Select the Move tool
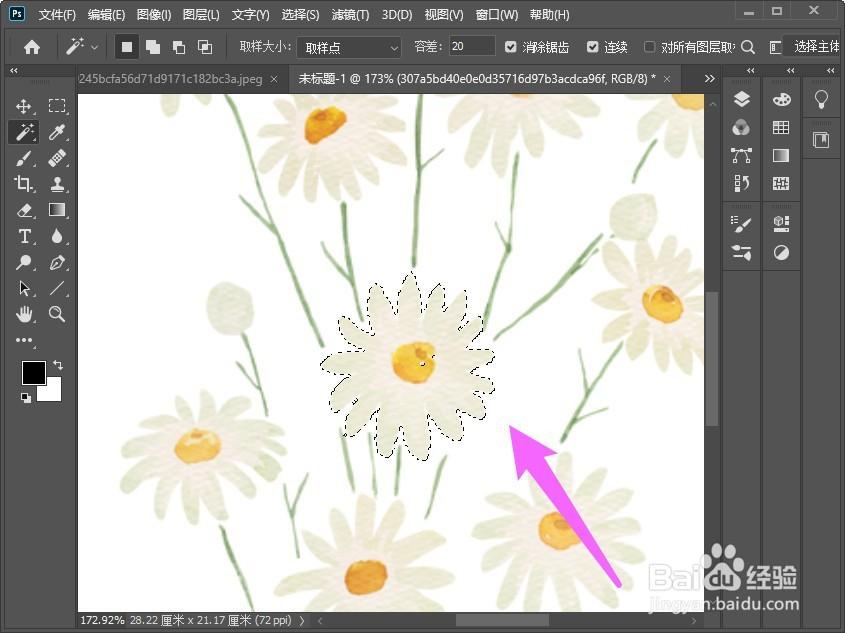The height and width of the screenshot is (633, 845). pyautogui.click(x=23, y=106)
